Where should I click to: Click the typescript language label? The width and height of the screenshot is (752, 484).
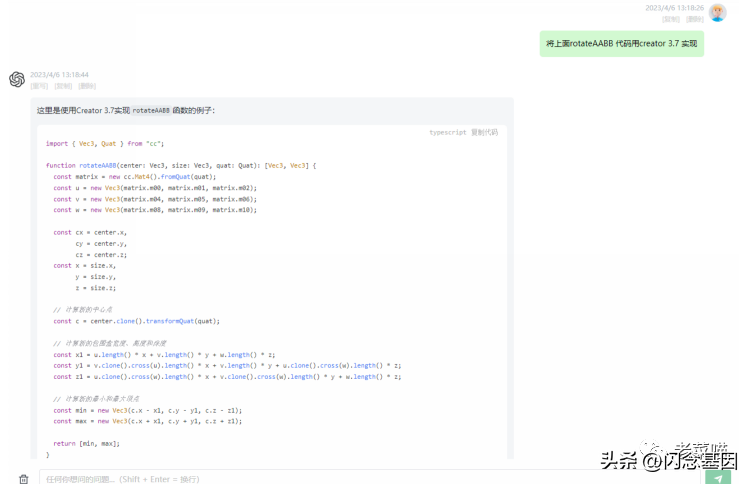pos(447,132)
